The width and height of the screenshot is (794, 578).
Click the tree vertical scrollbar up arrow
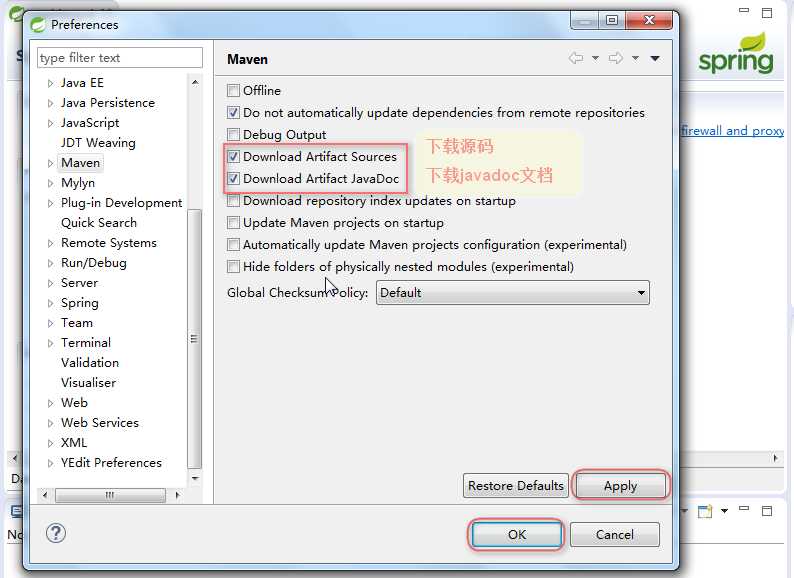(x=195, y=82)
